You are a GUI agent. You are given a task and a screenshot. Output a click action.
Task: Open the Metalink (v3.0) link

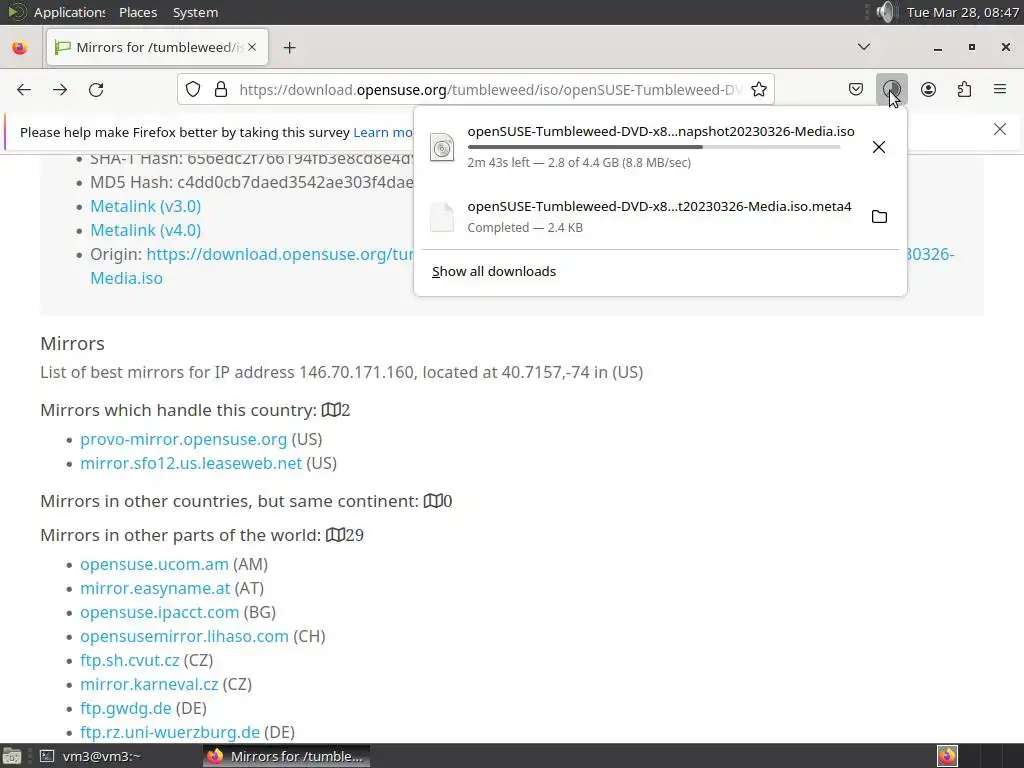tap(146, 206)
